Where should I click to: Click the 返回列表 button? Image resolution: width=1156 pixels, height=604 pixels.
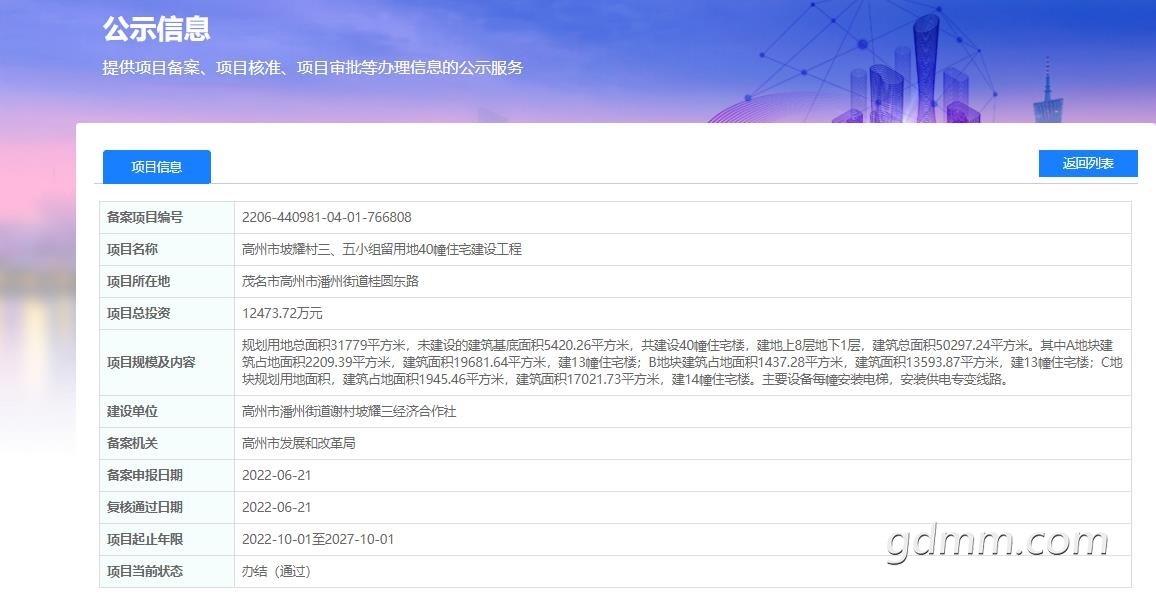1087,164
